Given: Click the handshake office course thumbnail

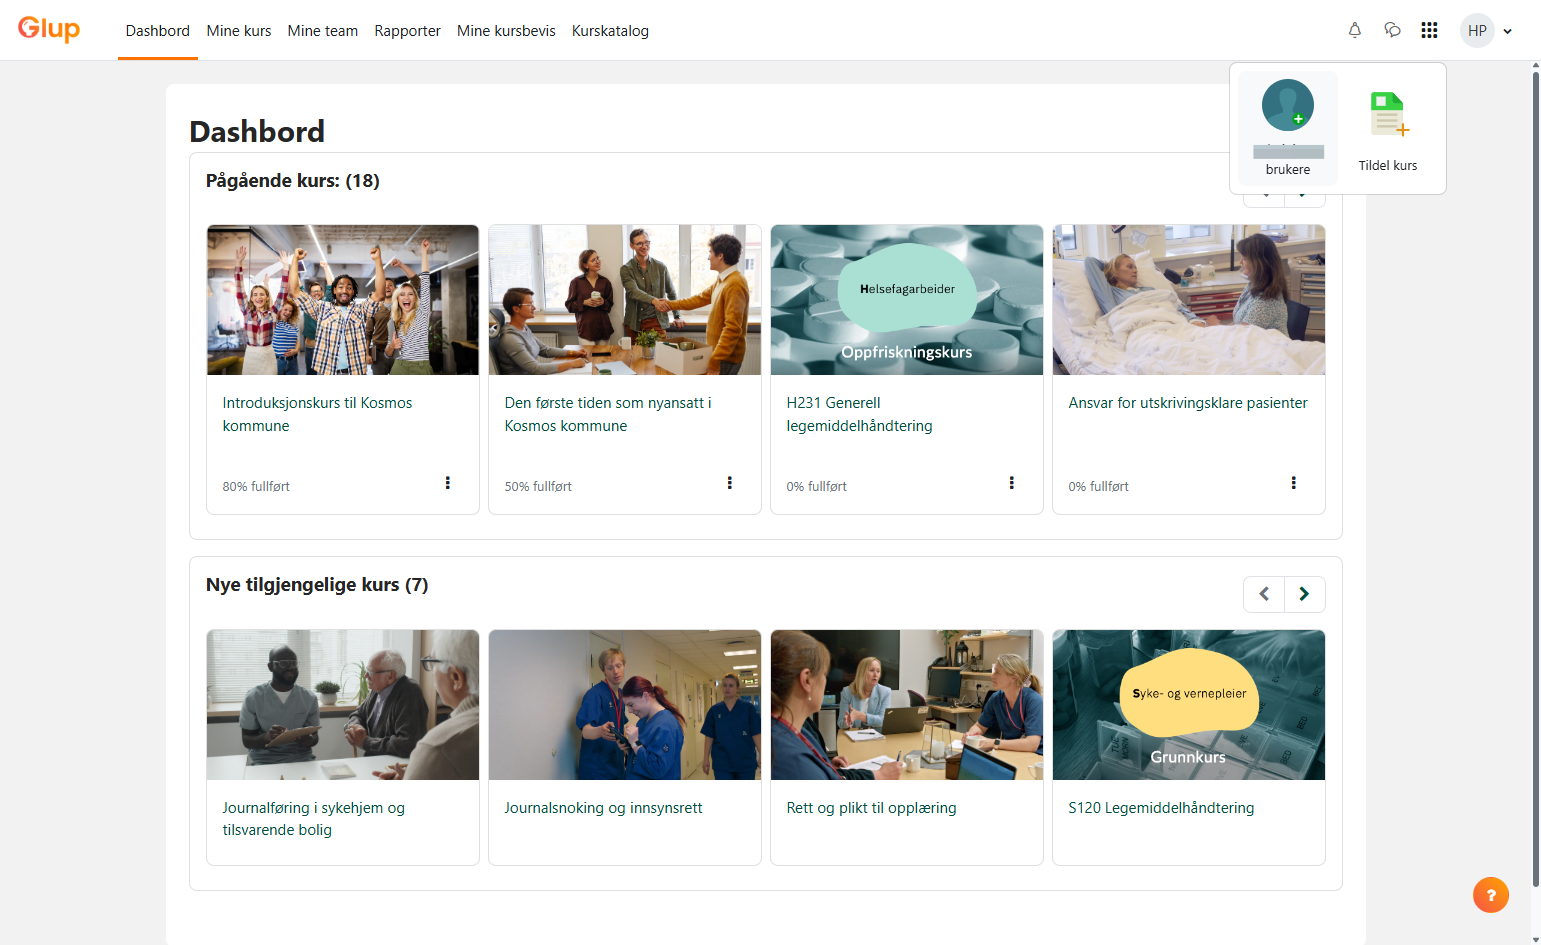Looking at the screenshot, I should [625, 300].
